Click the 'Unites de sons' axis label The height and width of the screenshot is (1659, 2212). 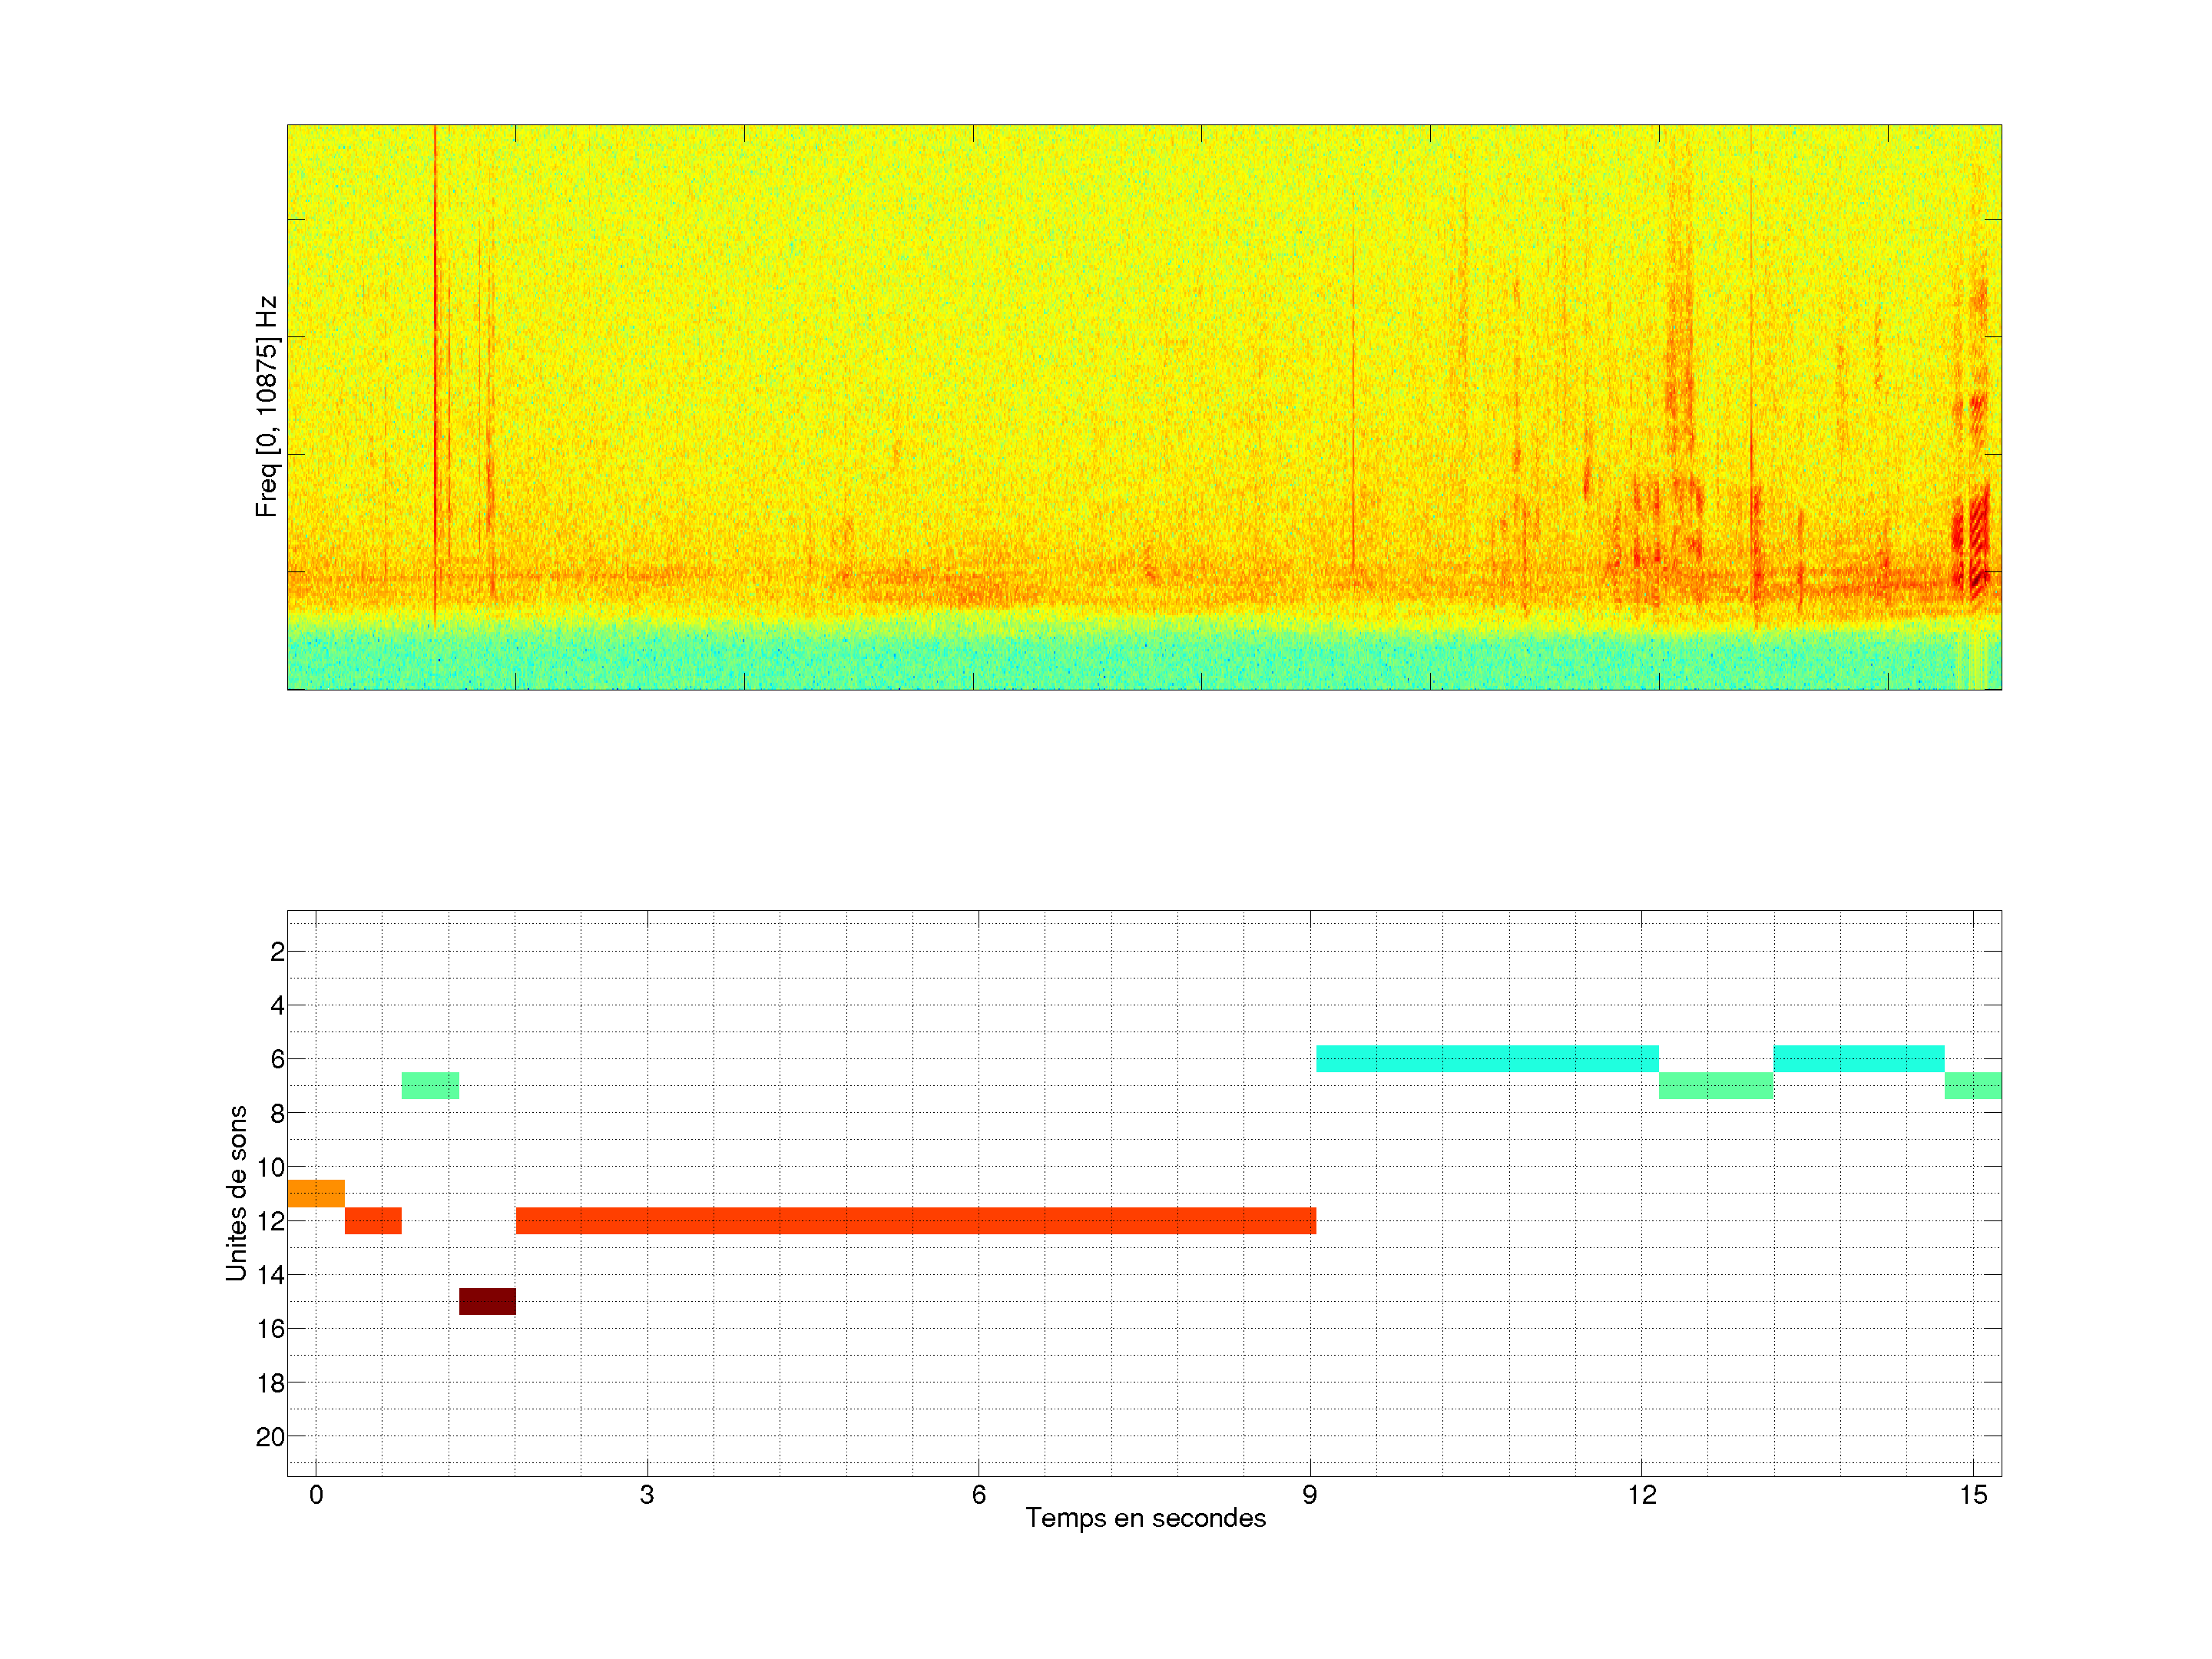pos(237,1193)
